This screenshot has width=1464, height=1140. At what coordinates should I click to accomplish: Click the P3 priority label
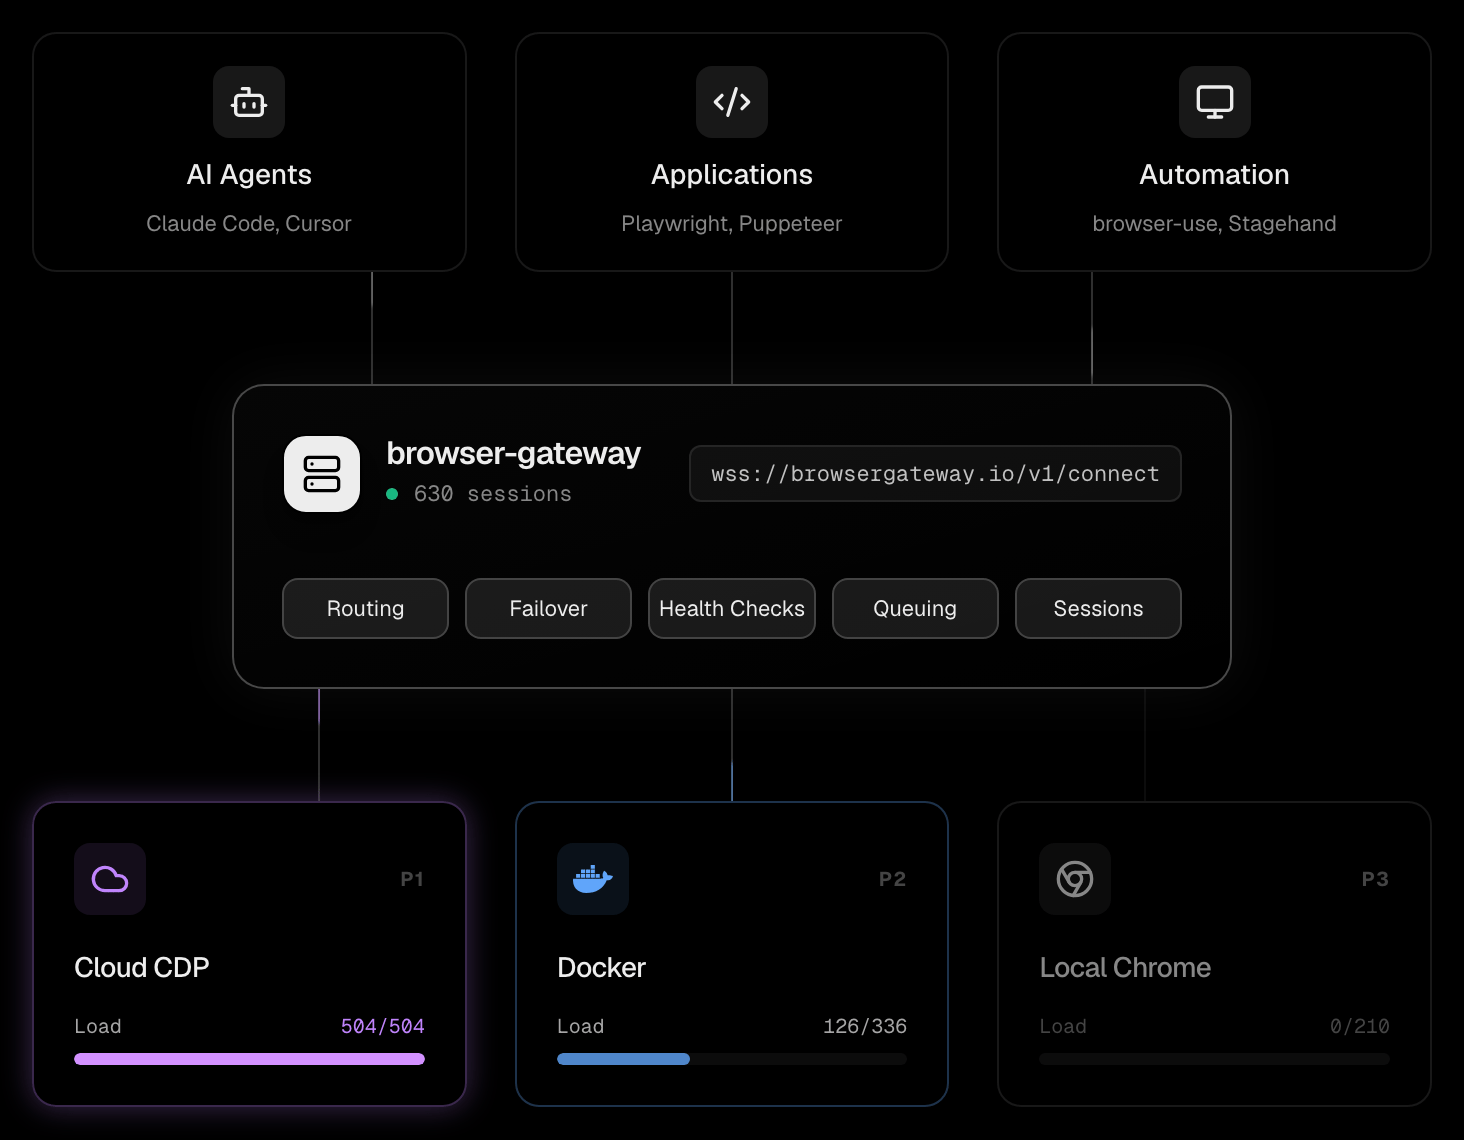(x=1375, y=879)
